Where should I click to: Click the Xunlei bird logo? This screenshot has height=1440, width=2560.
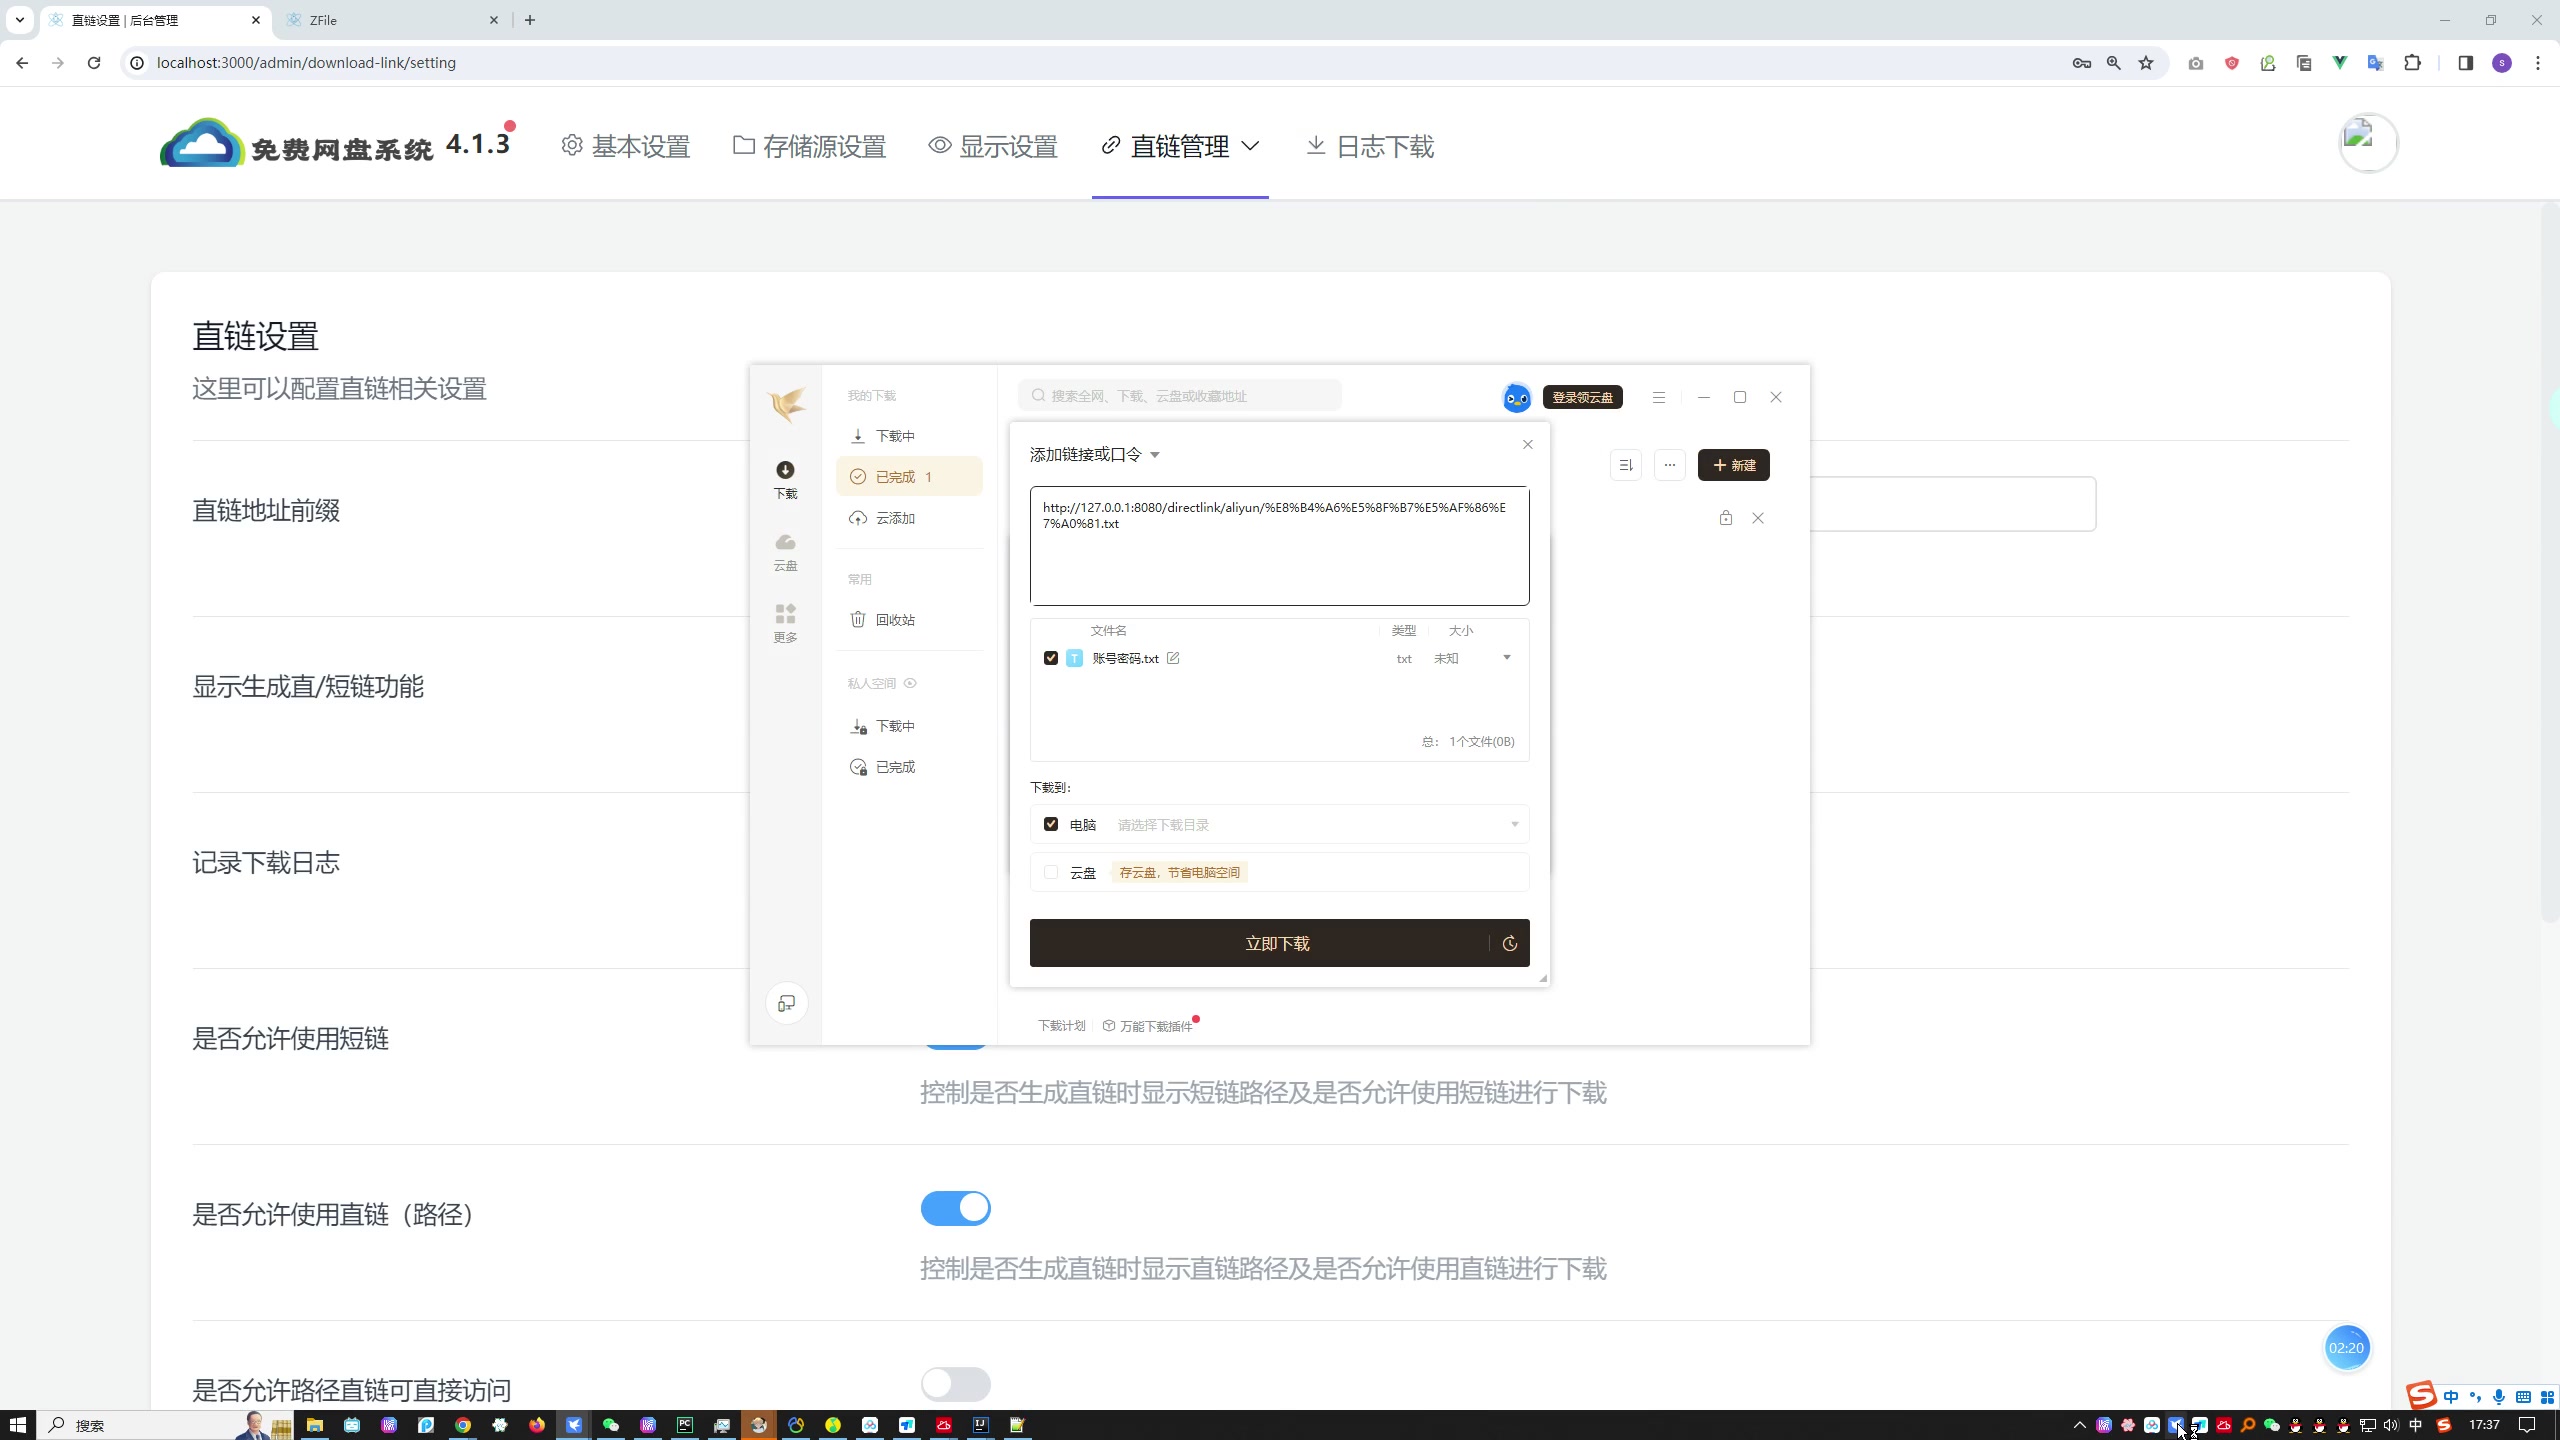(x=787, y=404)
